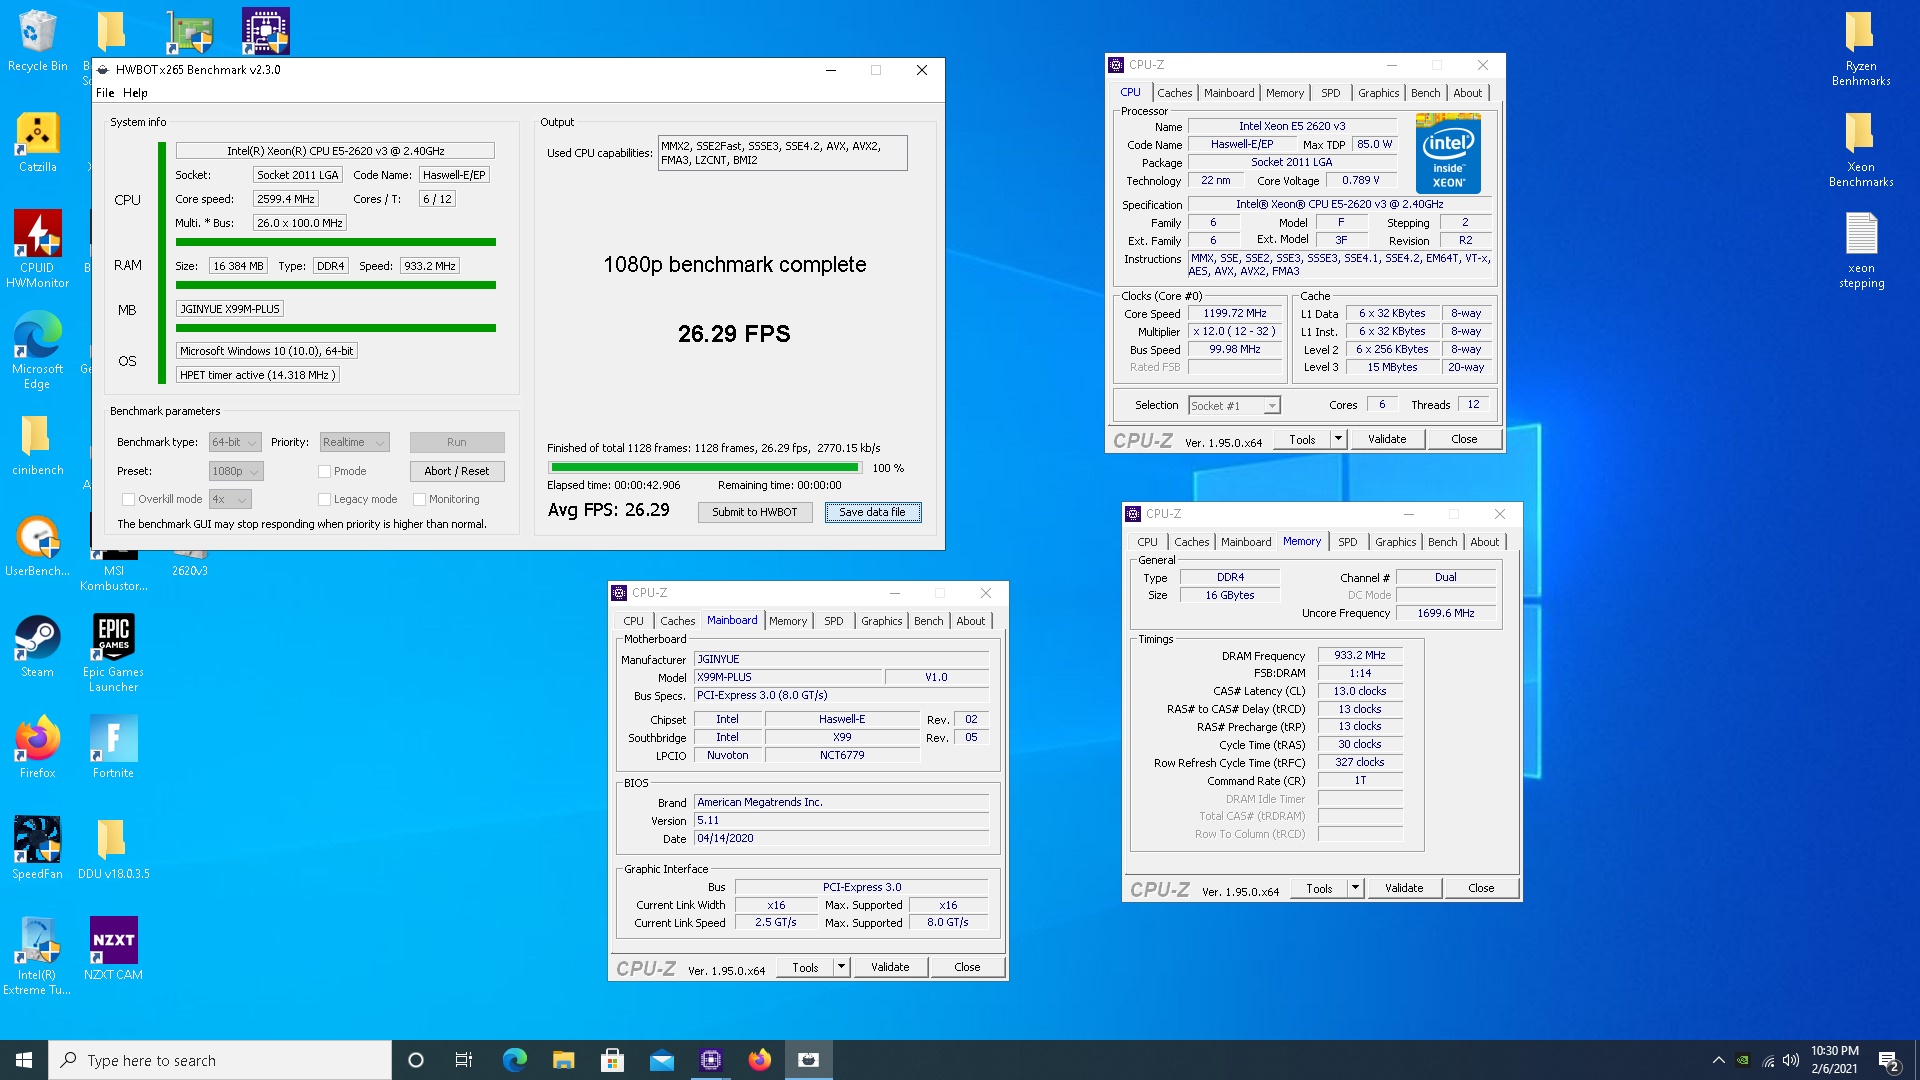
Task: Switch to Graphics tab in Mainboard window
Action: (881, 621)
